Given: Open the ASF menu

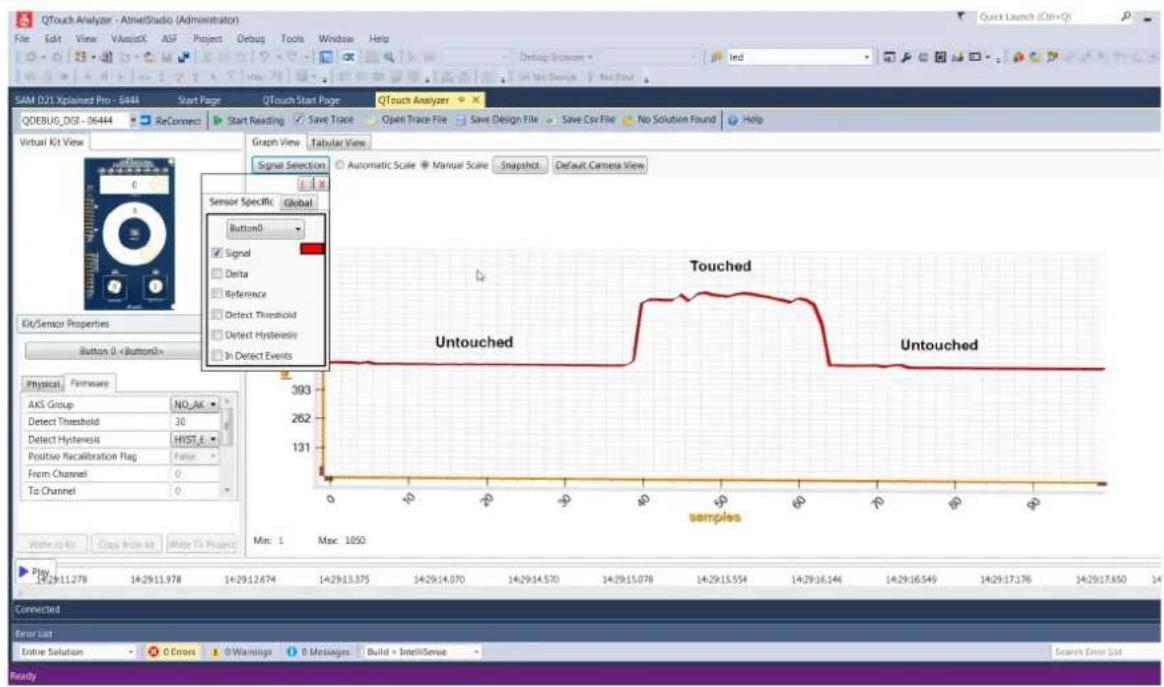Looking at the screenshot, I should tap(169, 39).
